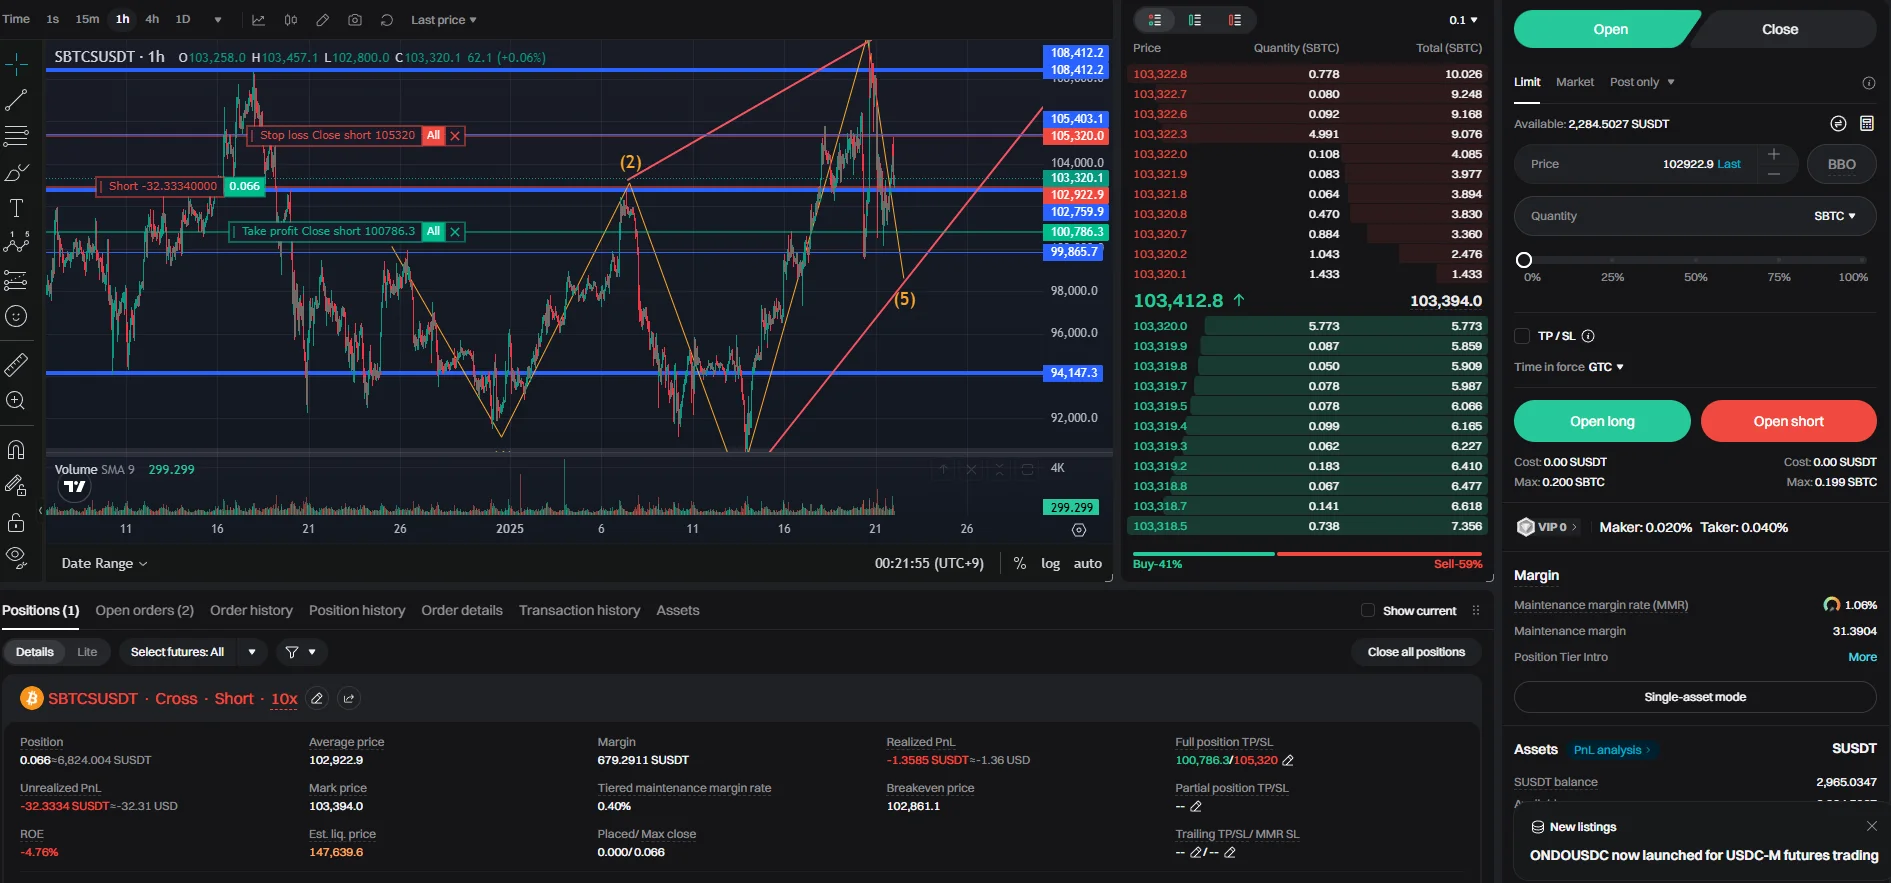Hide all drawings with eye icon
Viewport: 1891px width, 883px height.
[16, 556]
